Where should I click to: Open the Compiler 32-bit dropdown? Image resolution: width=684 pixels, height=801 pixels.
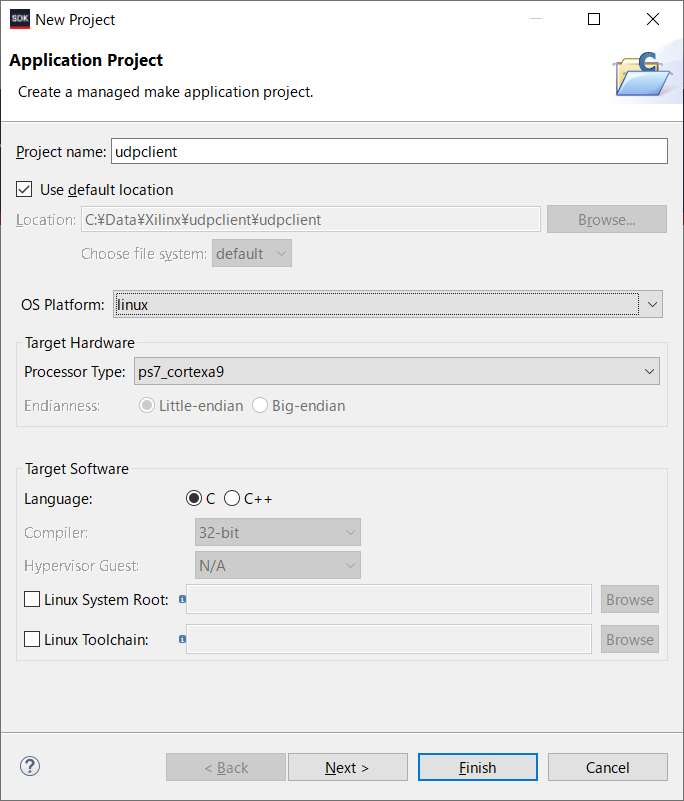pos(278,532)
